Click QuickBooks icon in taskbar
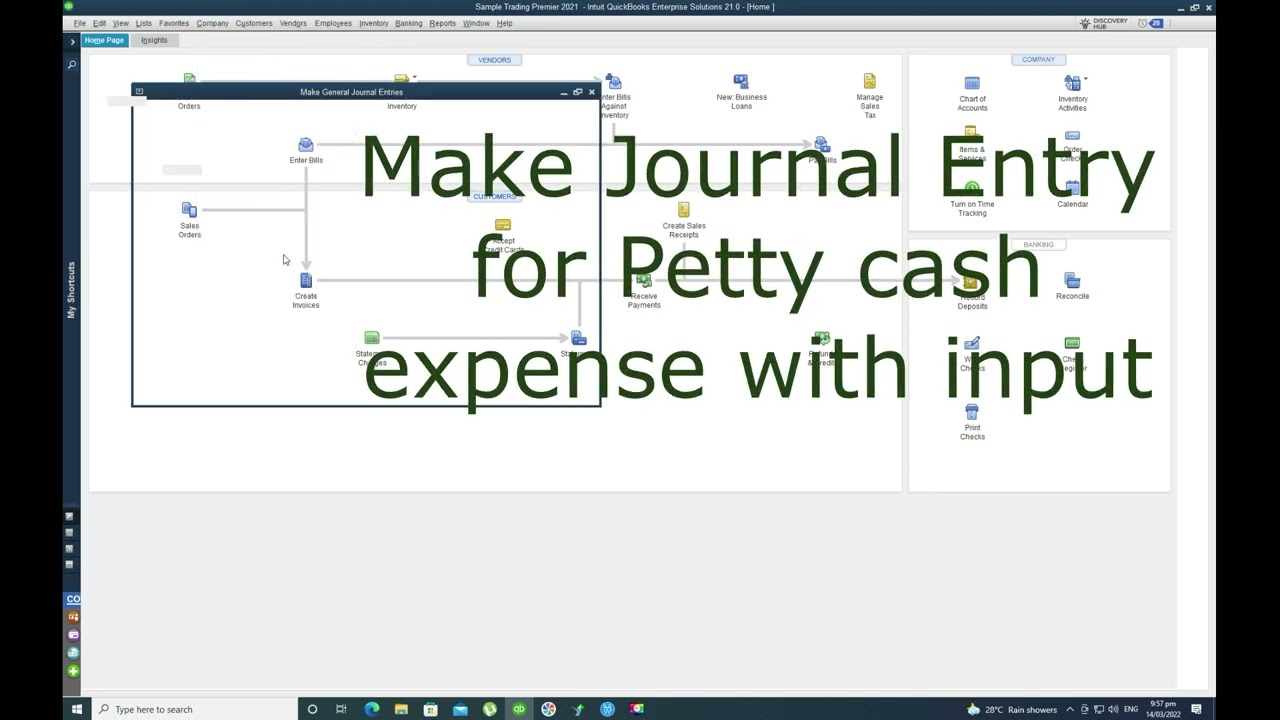1280x720 pixels. 519,709
